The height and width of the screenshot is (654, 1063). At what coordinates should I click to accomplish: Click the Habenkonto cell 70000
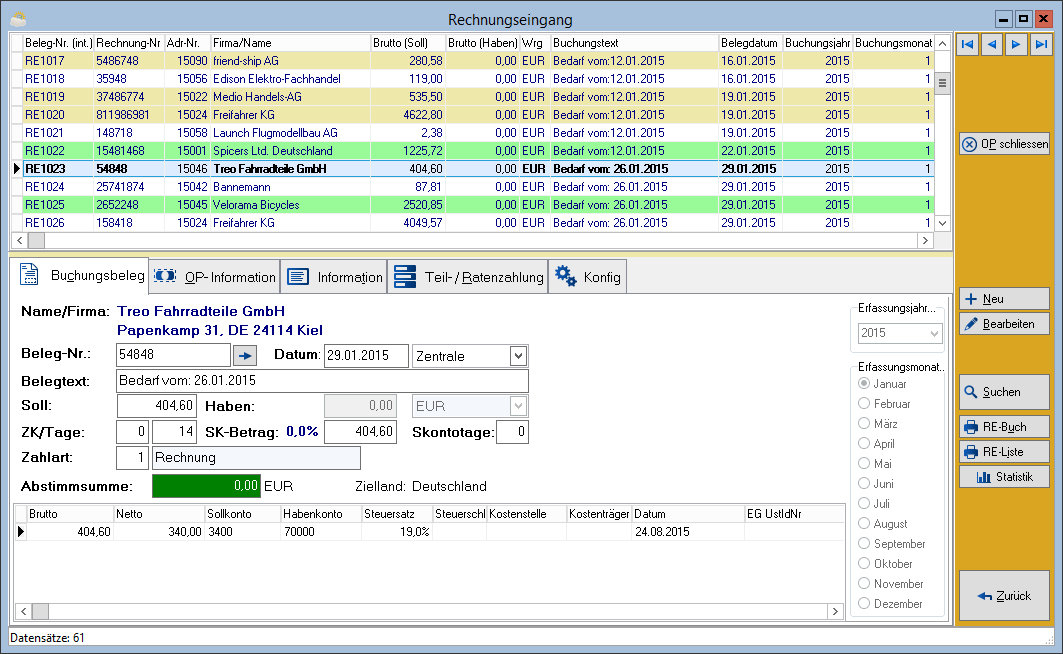tap(321, 532)
